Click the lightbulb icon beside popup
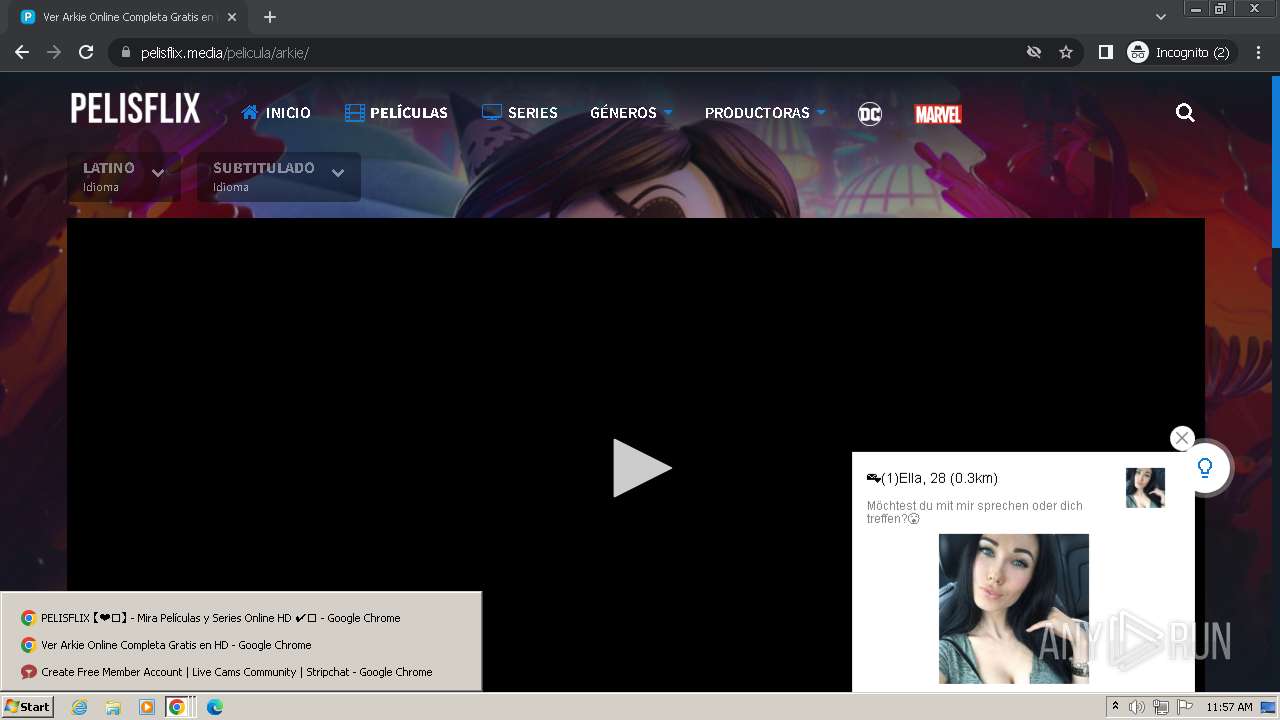Screen dimensions: 1280x720 click(1205, 468)
